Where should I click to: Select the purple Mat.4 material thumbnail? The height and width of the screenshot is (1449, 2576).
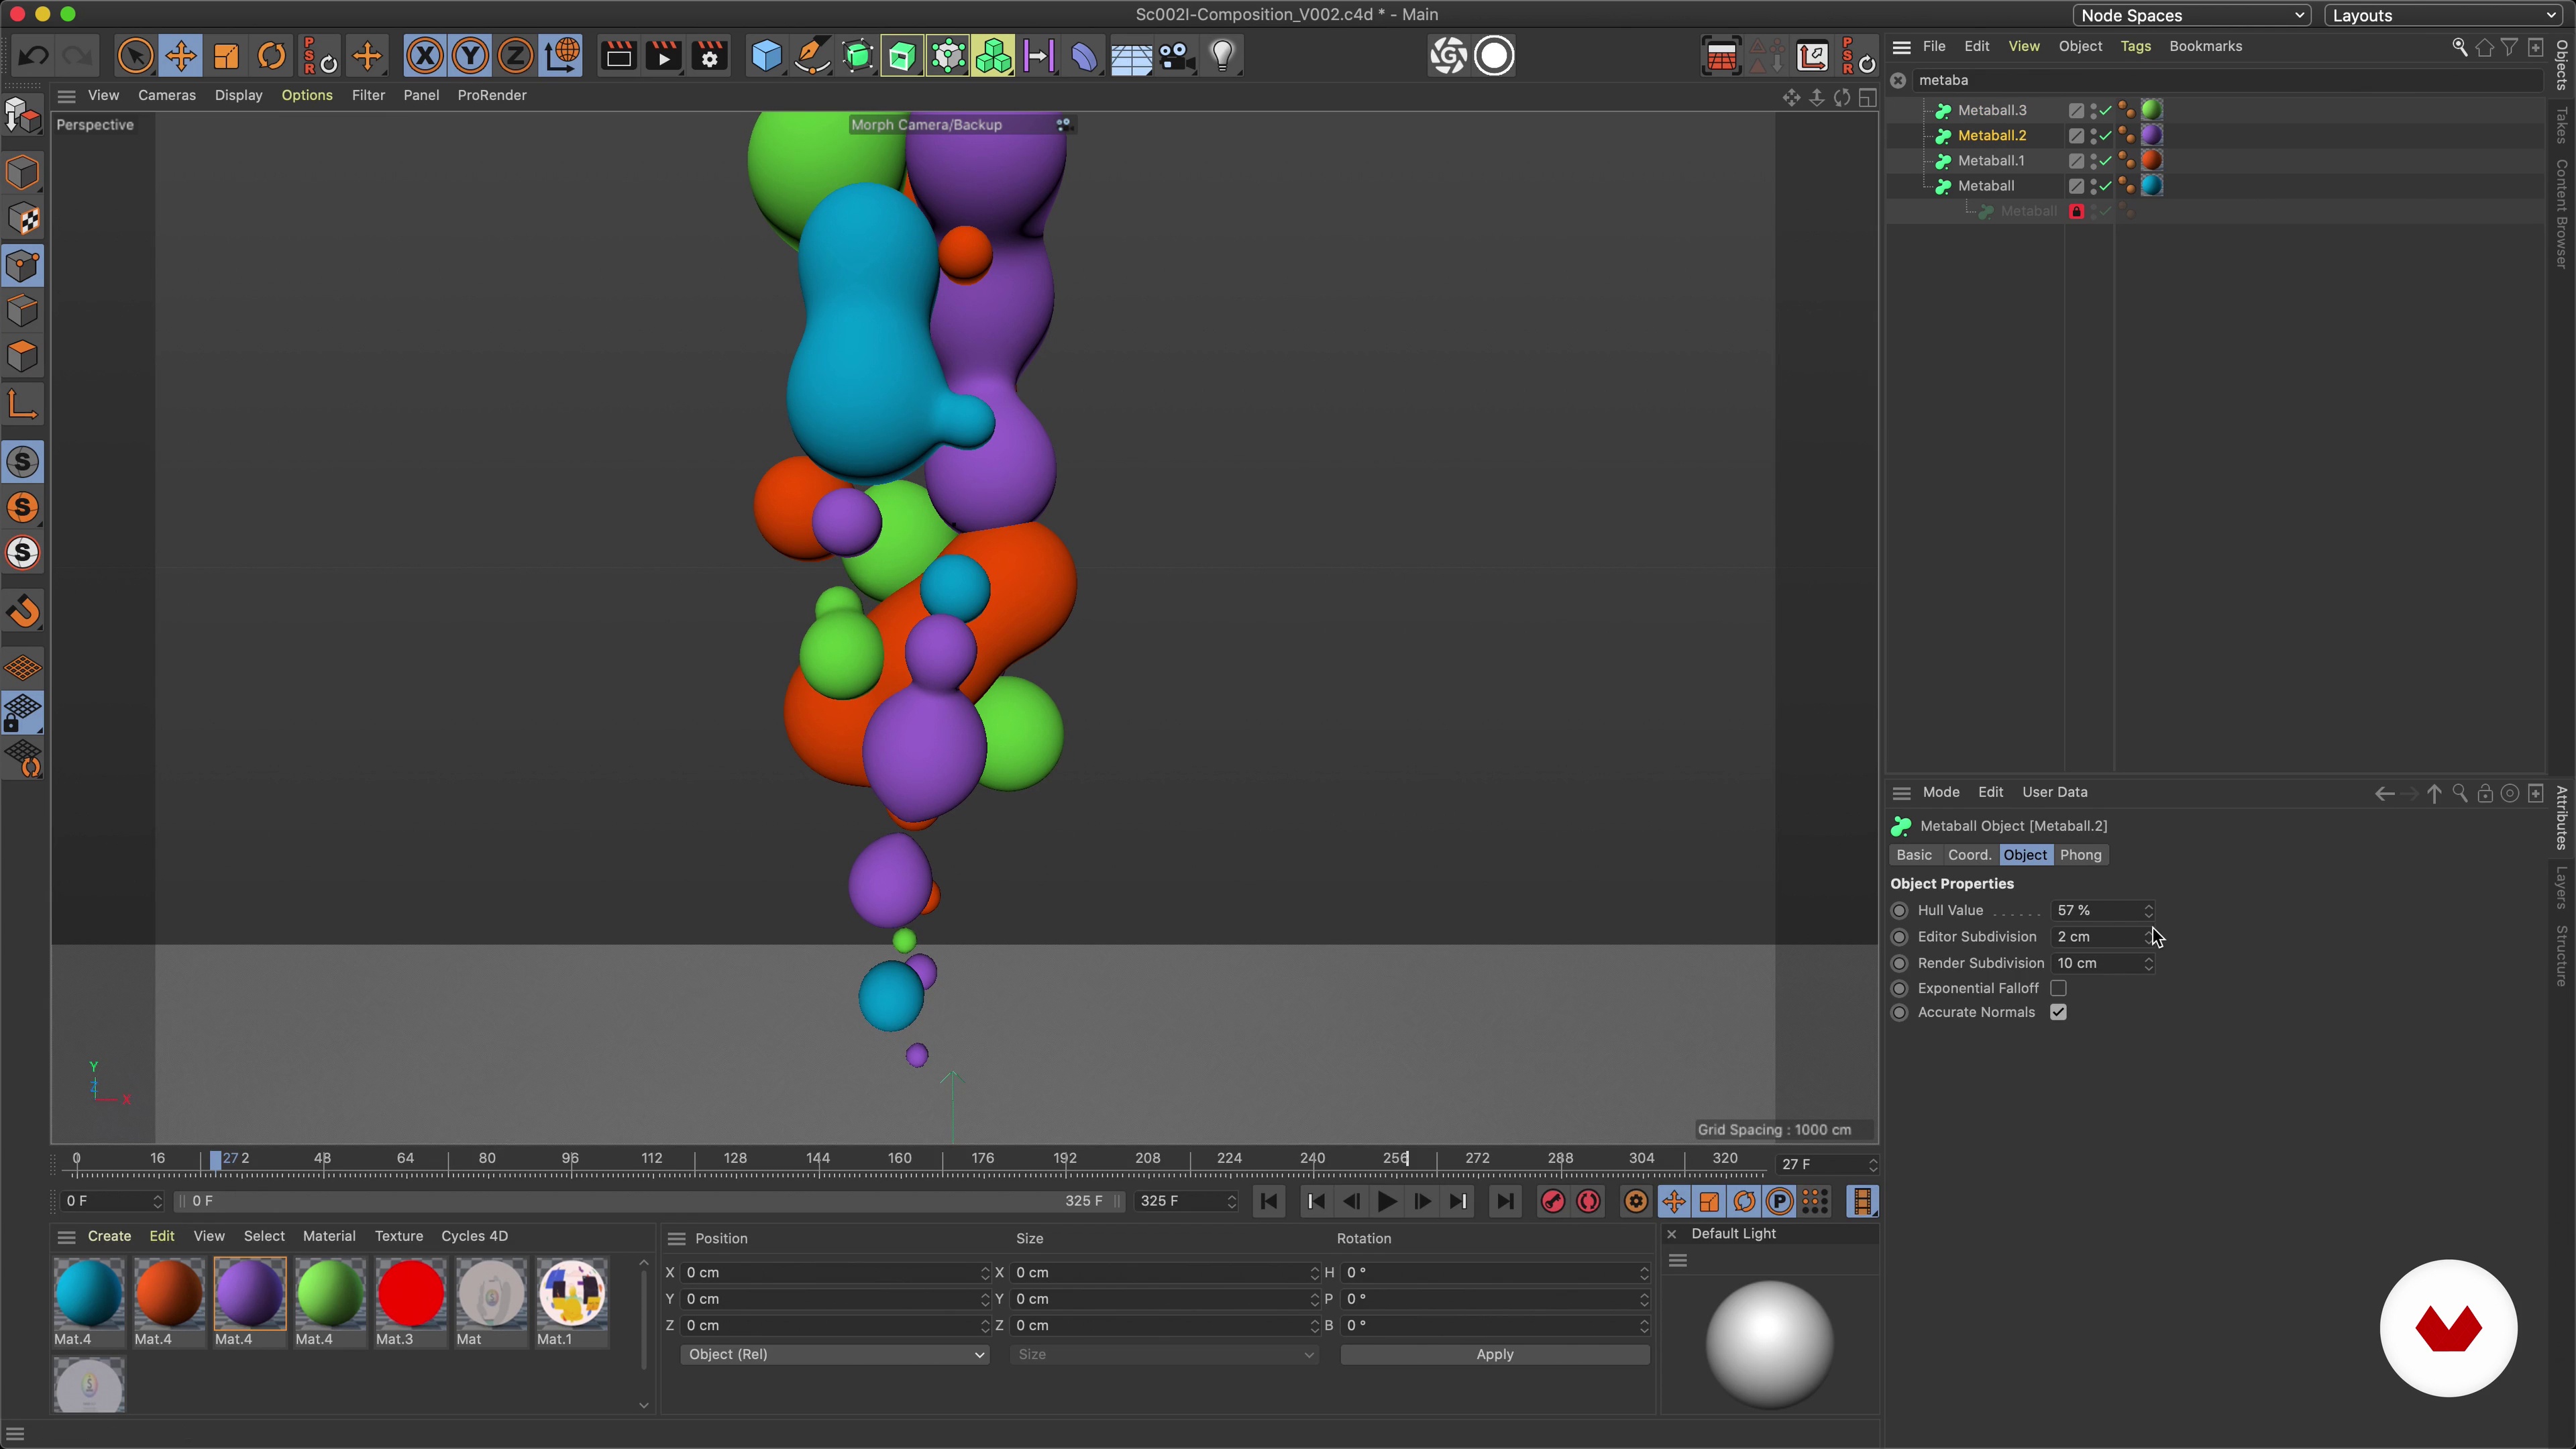tap(249, 1293)
